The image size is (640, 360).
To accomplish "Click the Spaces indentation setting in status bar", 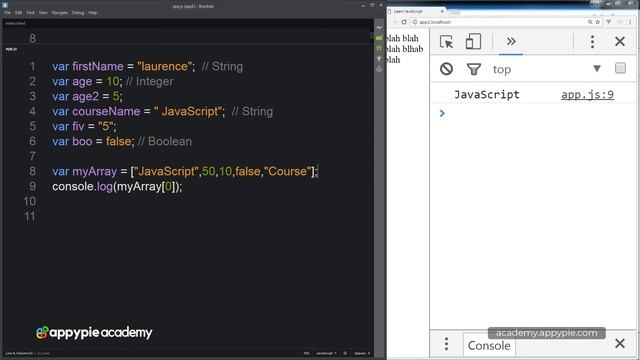I will click(x=362, y=353).
